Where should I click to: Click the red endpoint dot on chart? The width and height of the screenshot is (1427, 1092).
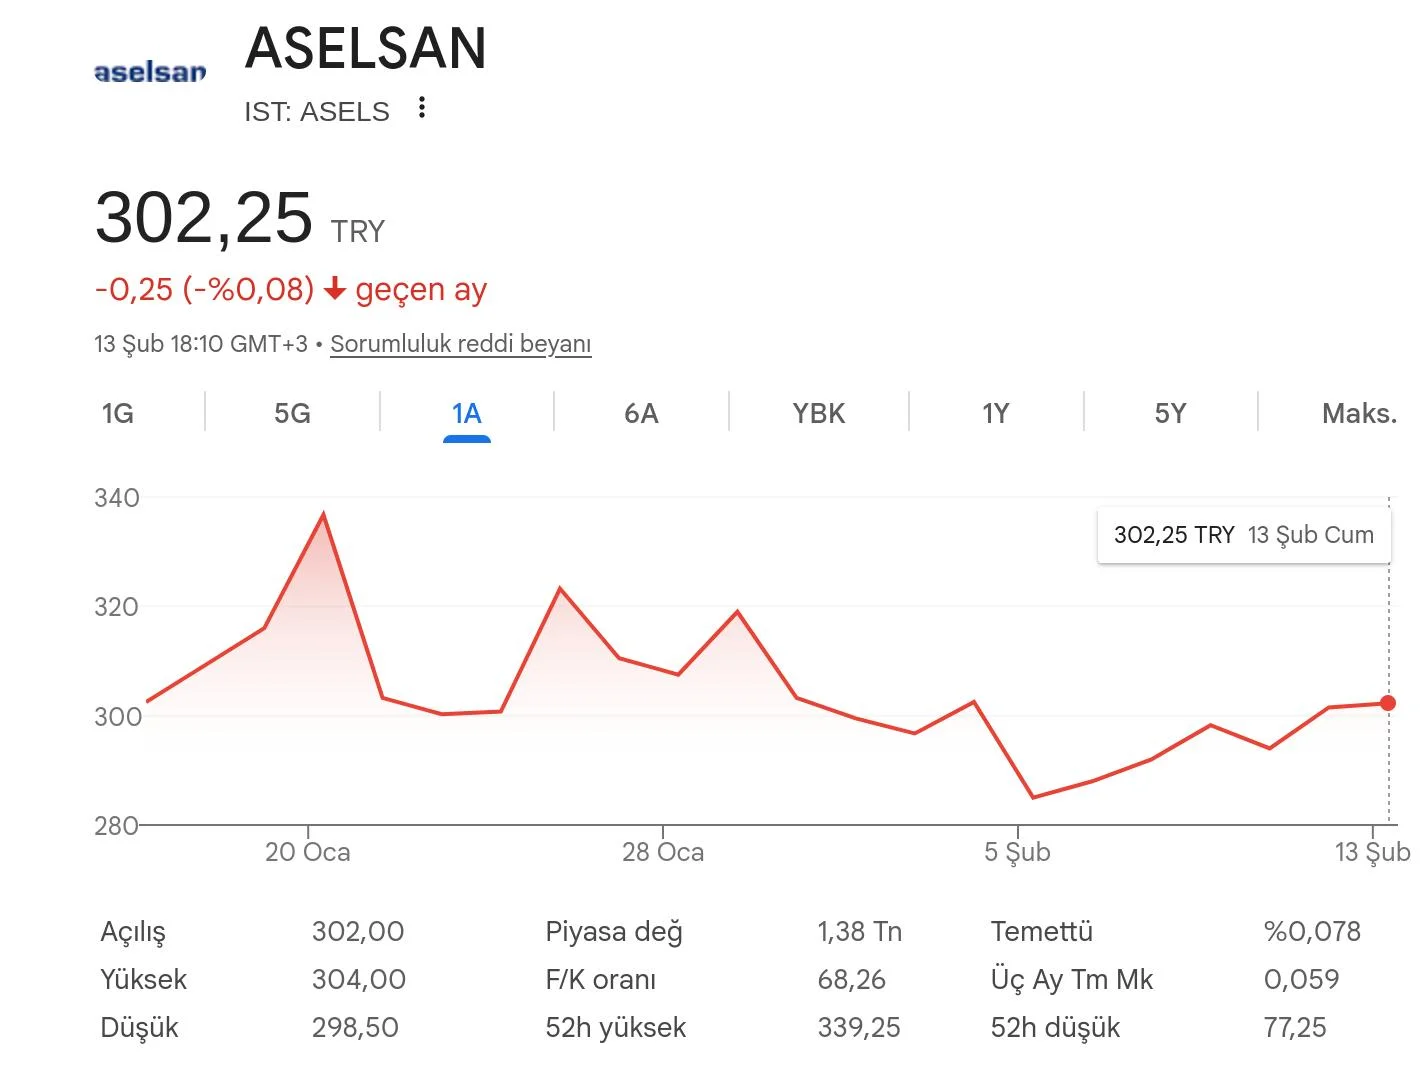(x=1388, y=703)
